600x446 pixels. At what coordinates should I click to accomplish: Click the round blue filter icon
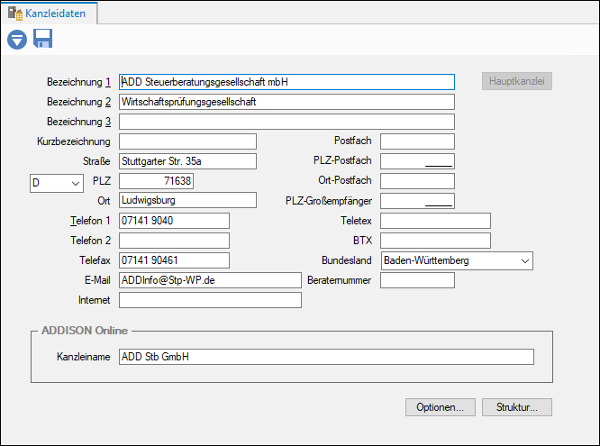[x=17, y=39]
